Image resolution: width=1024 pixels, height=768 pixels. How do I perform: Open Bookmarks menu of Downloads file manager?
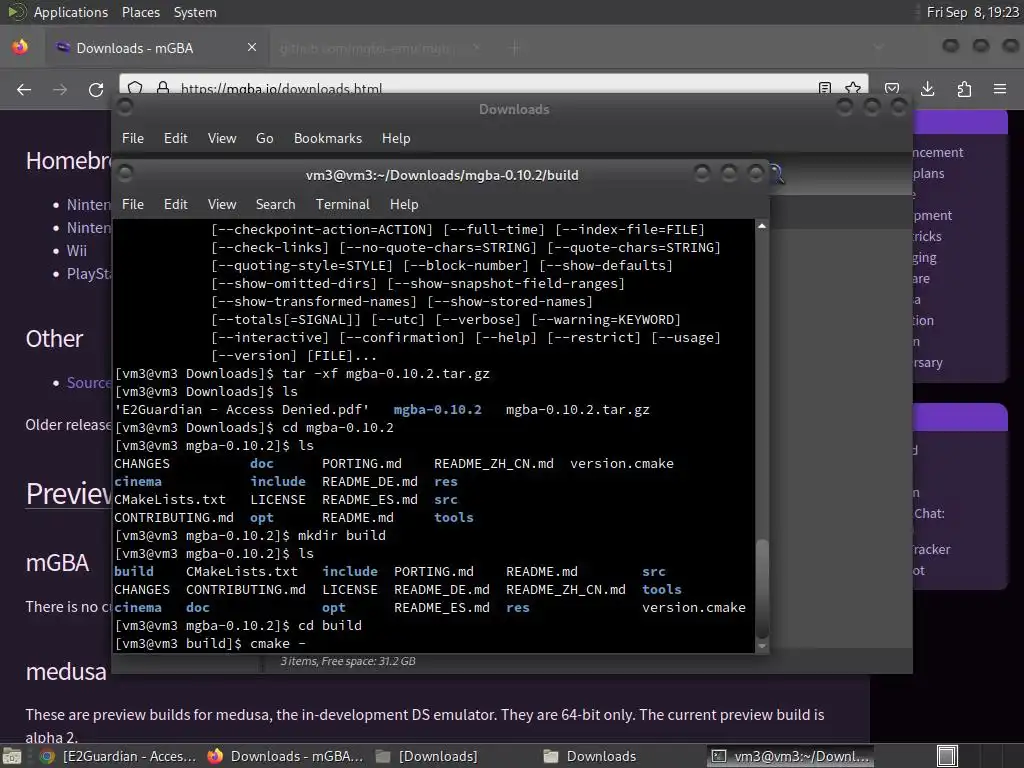328,138
